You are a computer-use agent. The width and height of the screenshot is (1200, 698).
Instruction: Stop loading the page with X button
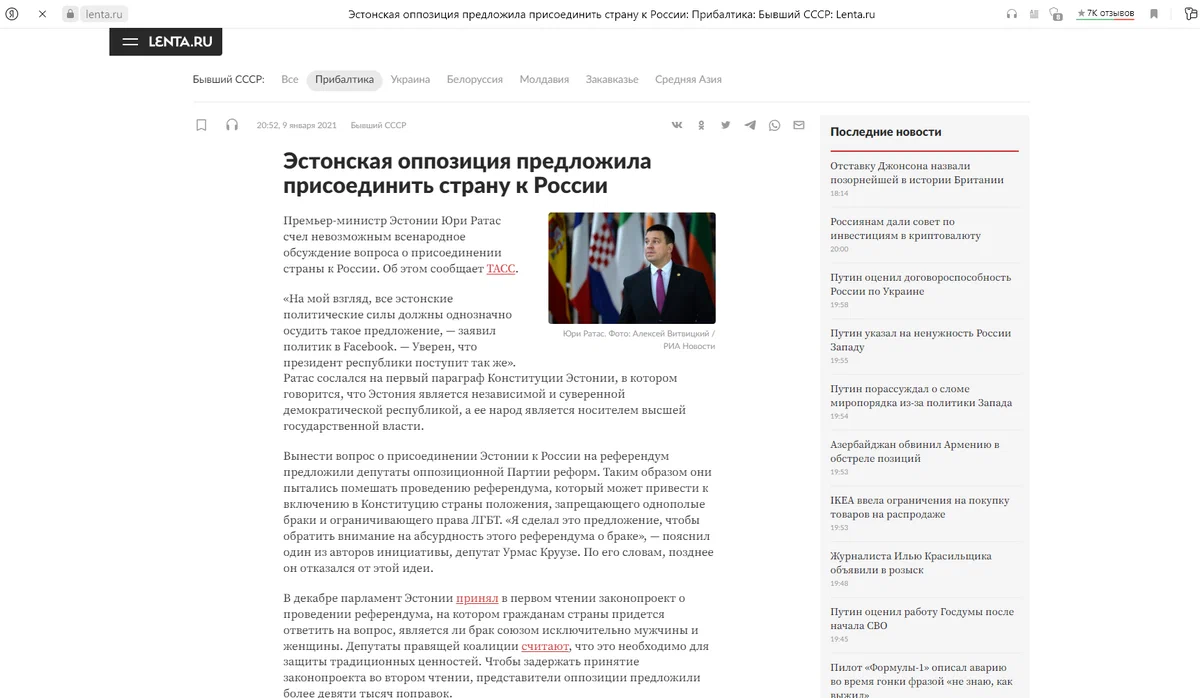tap(42, 14)
